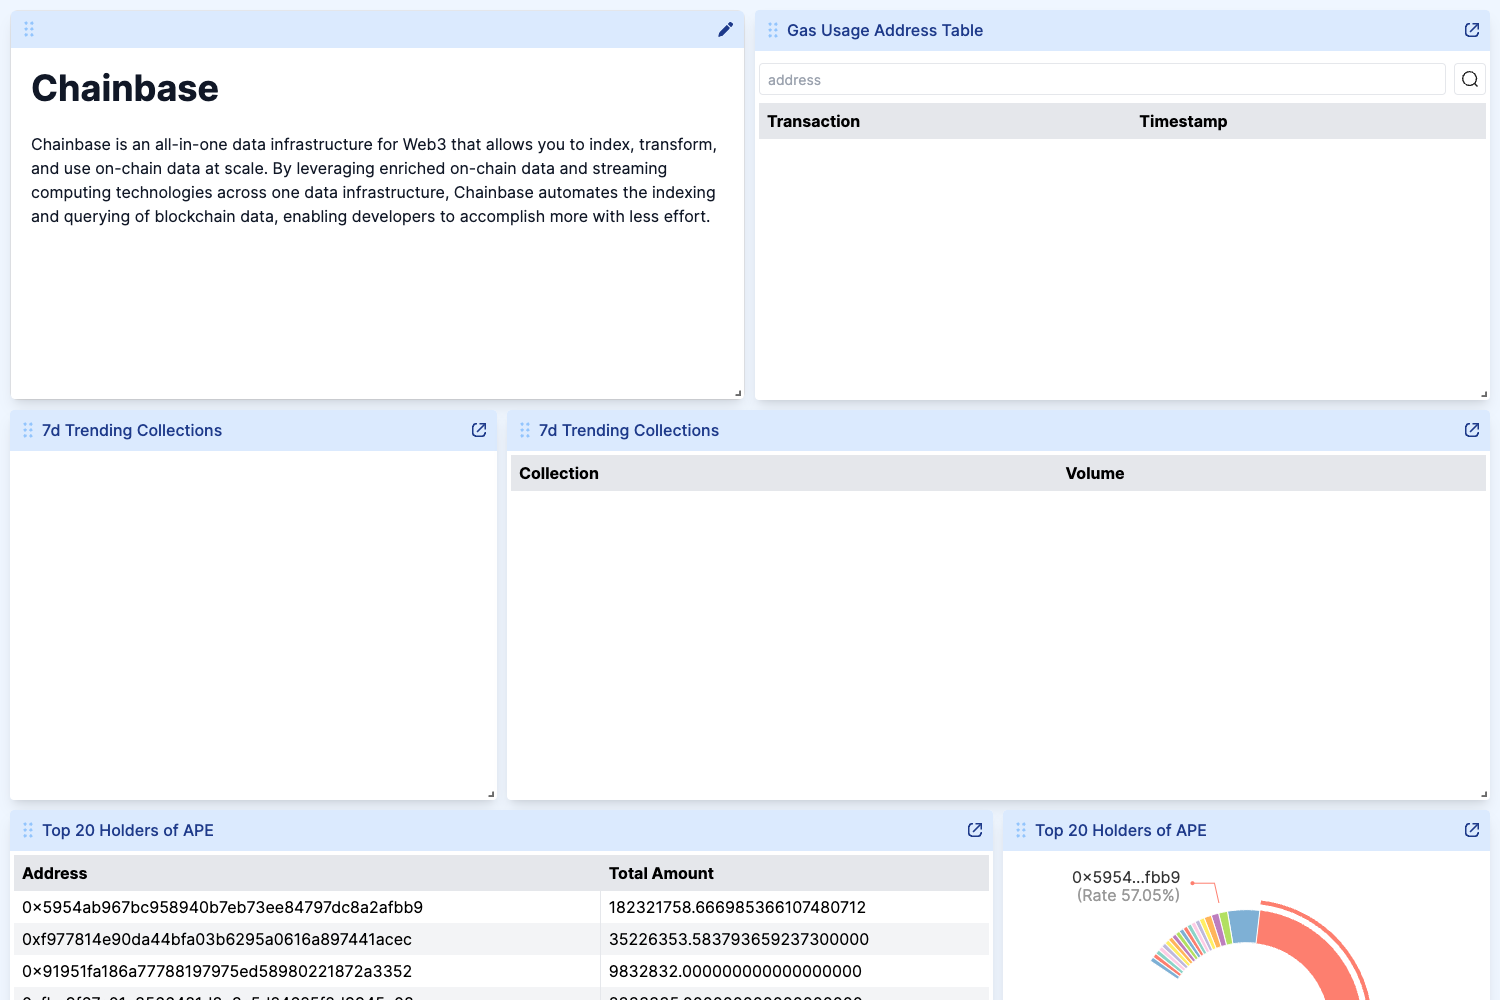Click the search magnifier icon beside address field

[1469, 80]
